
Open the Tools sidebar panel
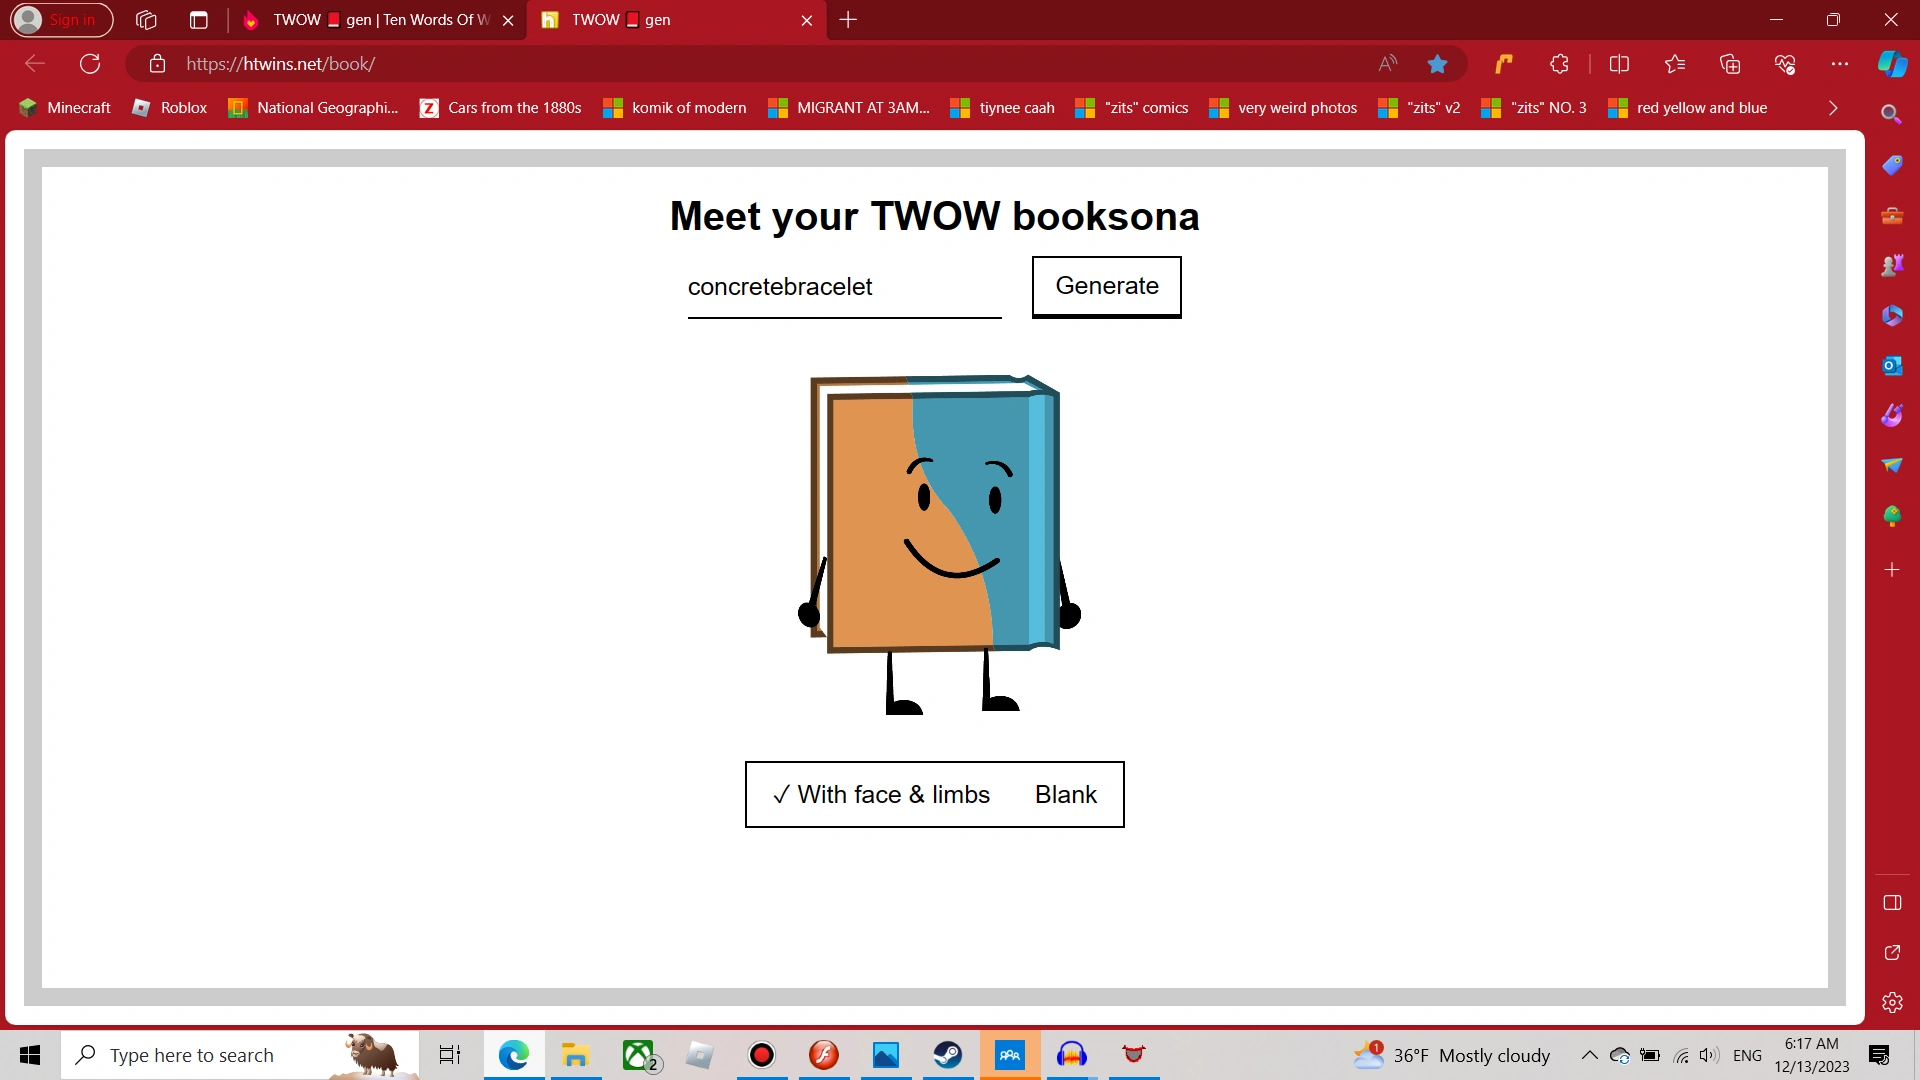coord(1892,215)
